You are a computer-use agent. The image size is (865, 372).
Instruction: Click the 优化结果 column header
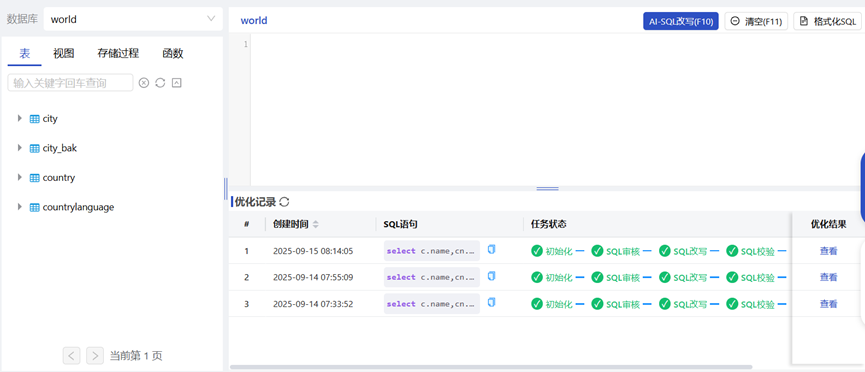coord(828,224)
